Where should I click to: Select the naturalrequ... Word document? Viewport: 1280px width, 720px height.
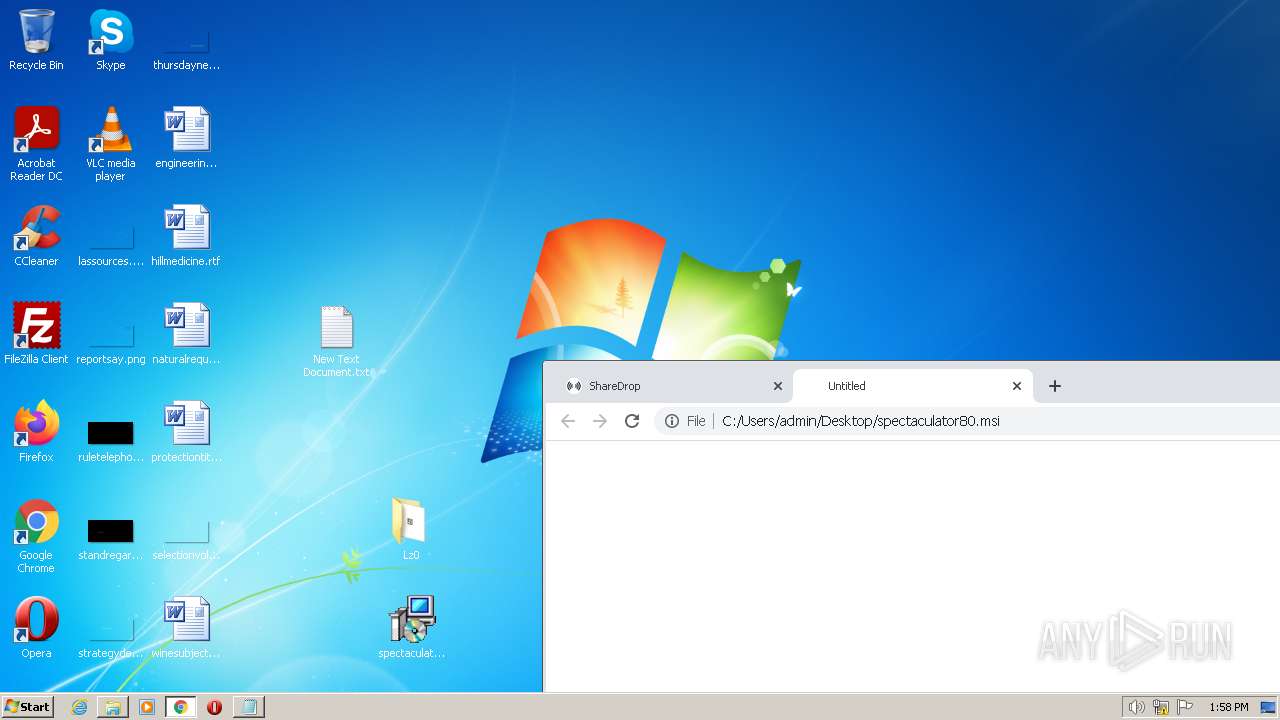click(186, 334)
